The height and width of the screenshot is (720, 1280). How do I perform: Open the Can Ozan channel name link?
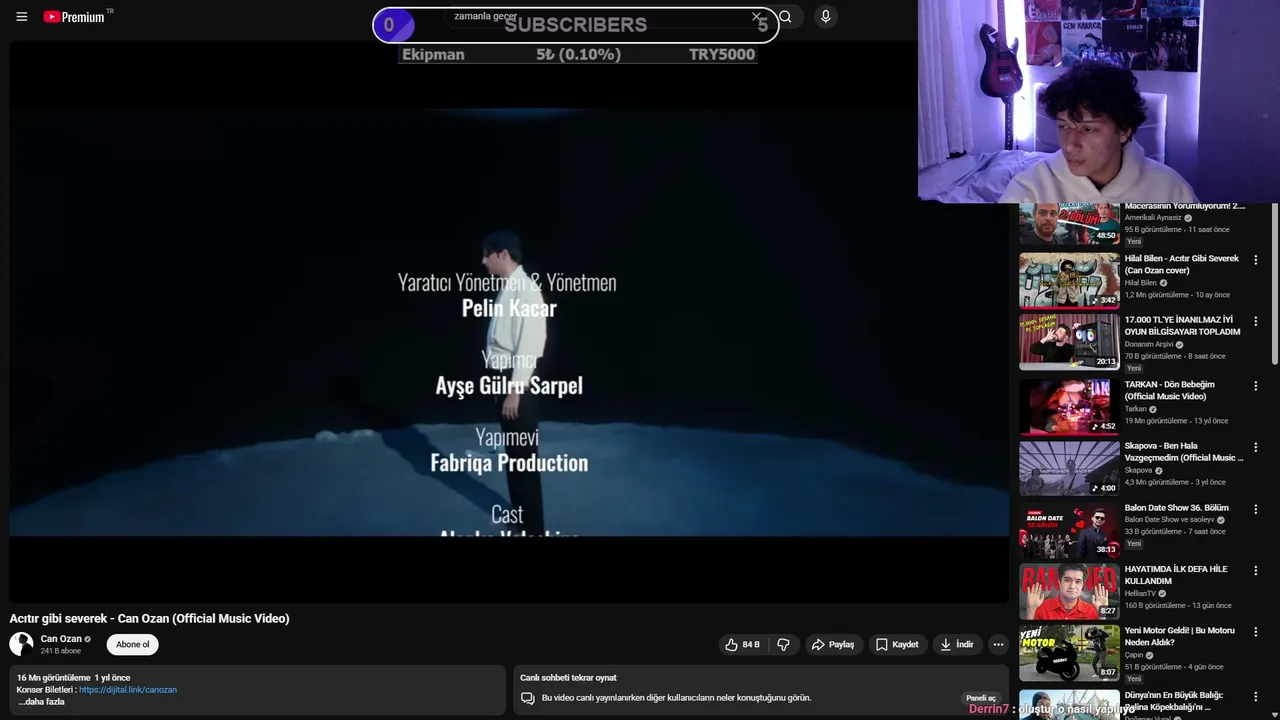[61, 639]
